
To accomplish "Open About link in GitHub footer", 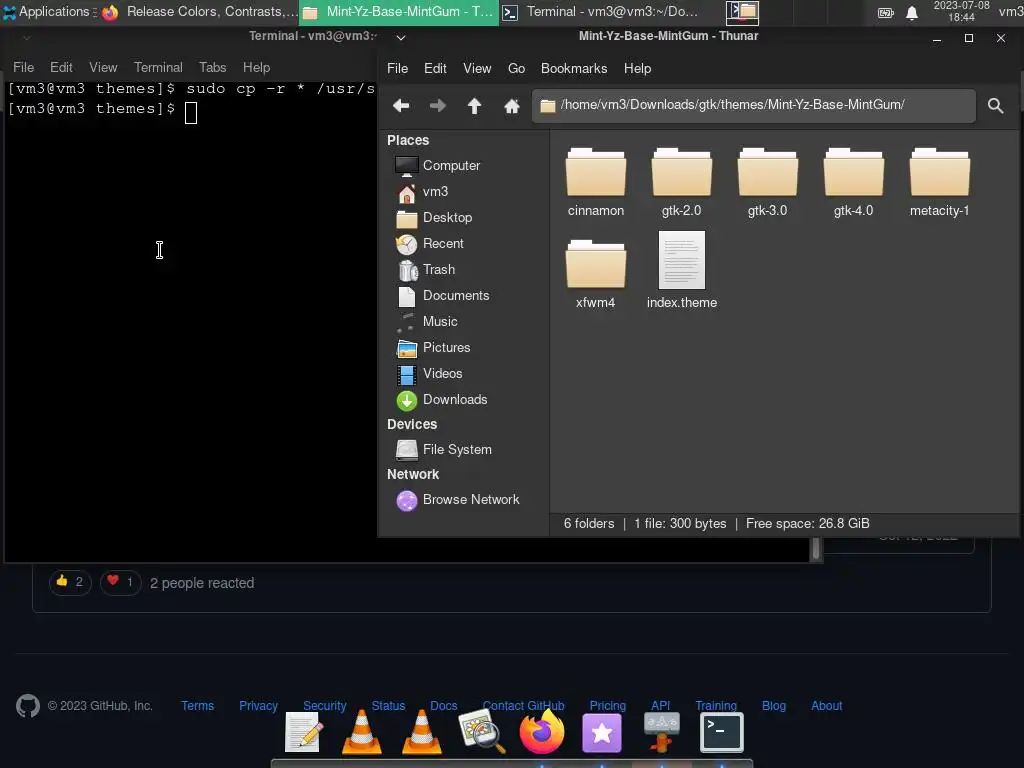I will point(826,706).
